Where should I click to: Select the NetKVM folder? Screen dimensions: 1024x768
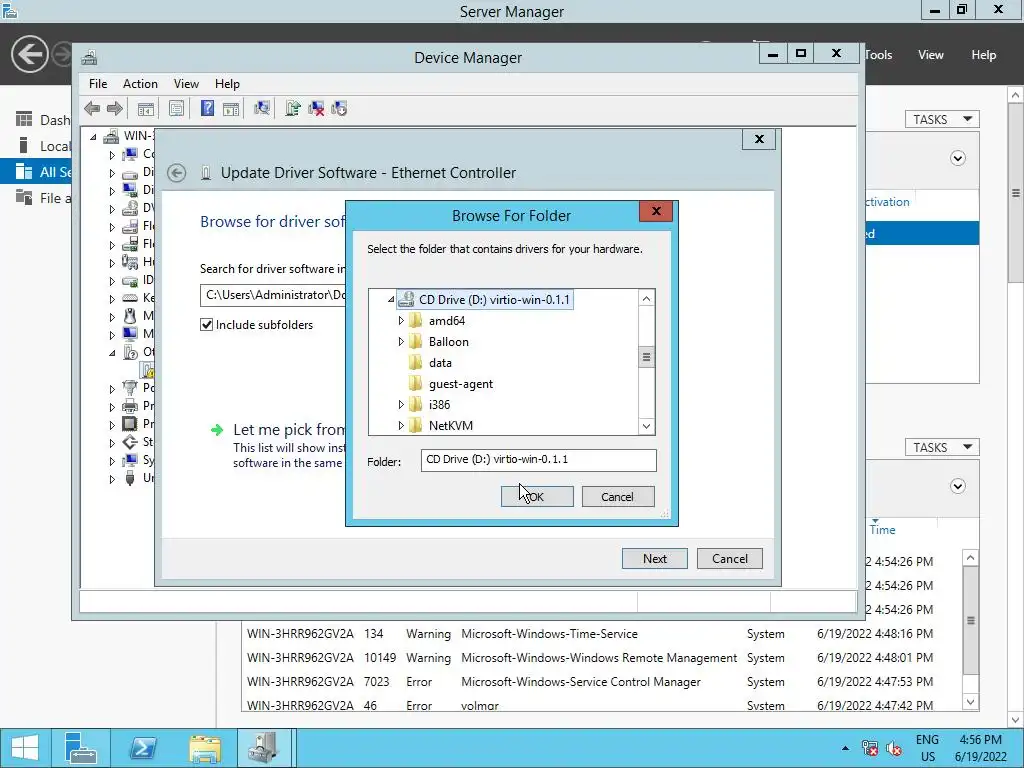coord(451,426)
